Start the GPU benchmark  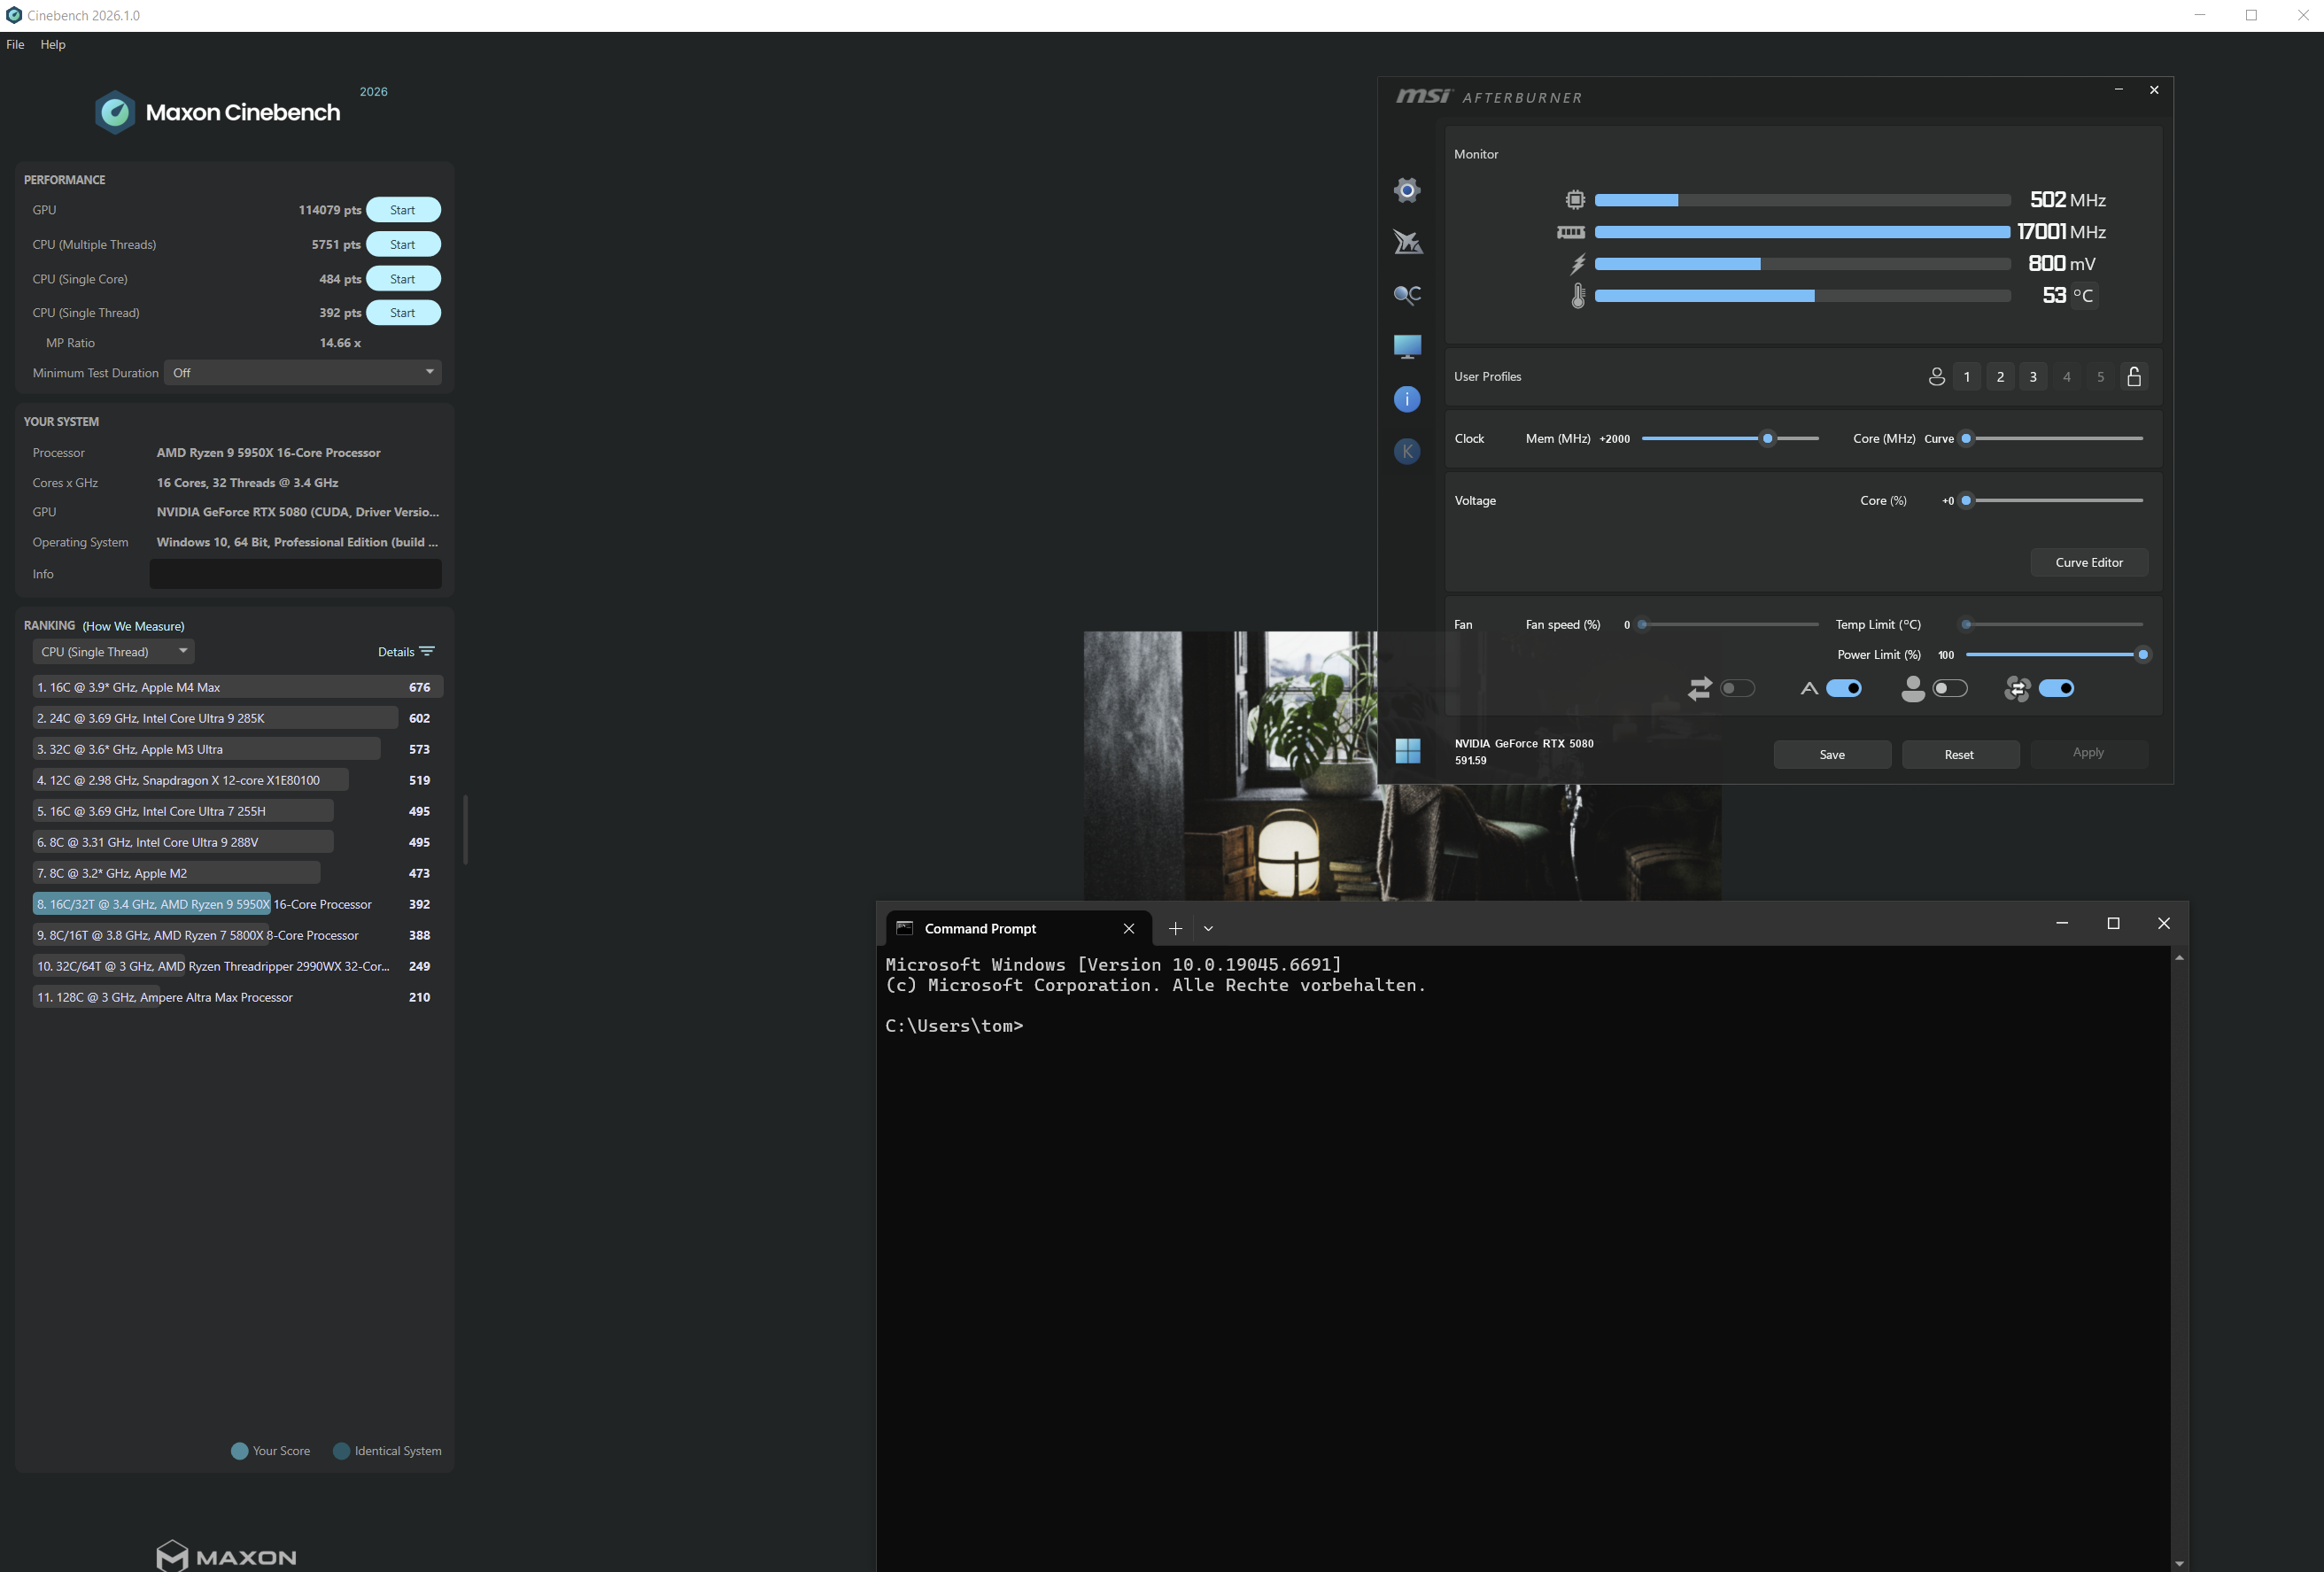[402, 210]
